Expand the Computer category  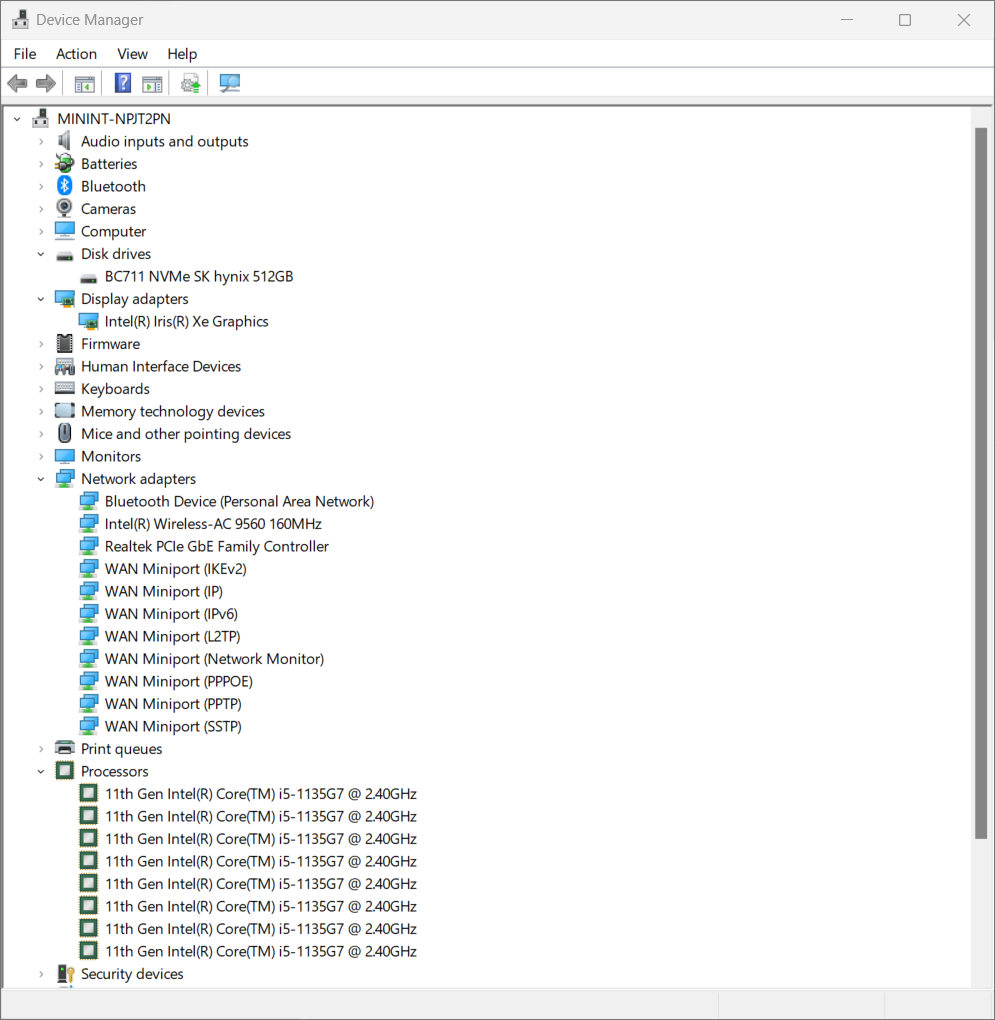(x=41, y=231)
